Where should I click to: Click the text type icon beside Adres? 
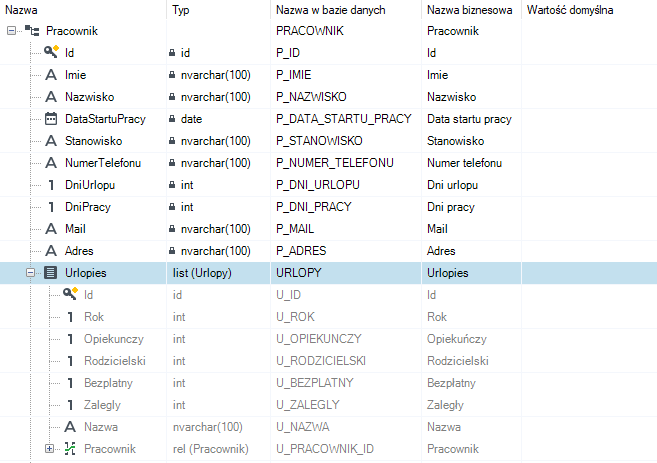pos(51,251)
